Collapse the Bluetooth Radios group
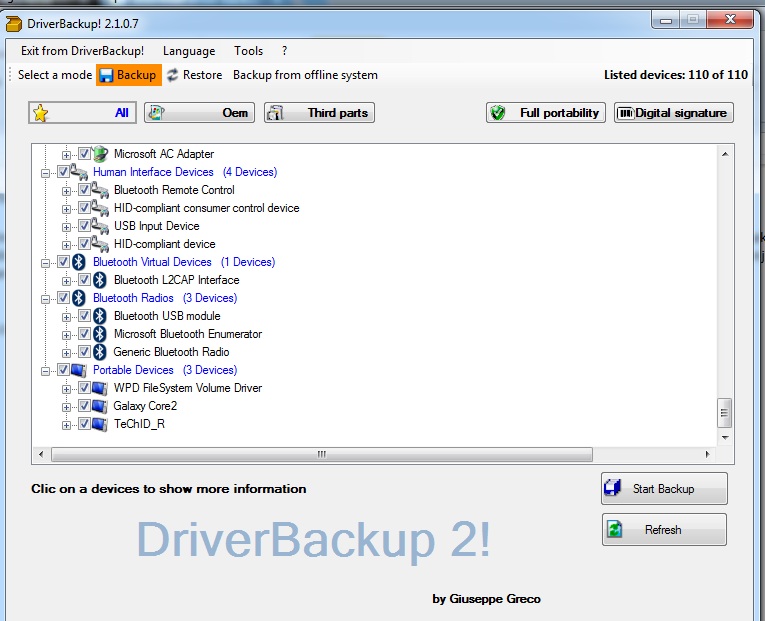 click(45, 300)
